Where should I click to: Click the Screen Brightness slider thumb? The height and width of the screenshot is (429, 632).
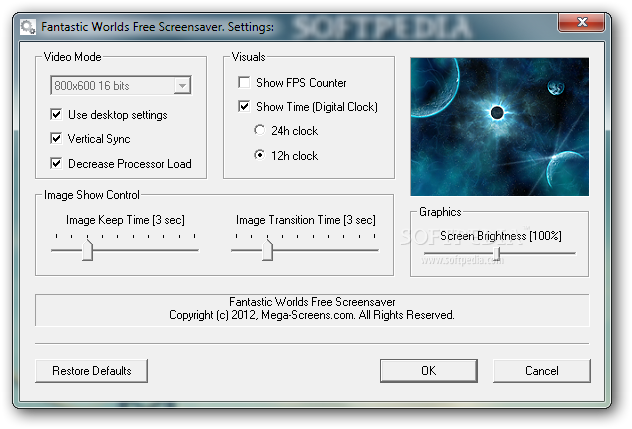click(497, 254)
